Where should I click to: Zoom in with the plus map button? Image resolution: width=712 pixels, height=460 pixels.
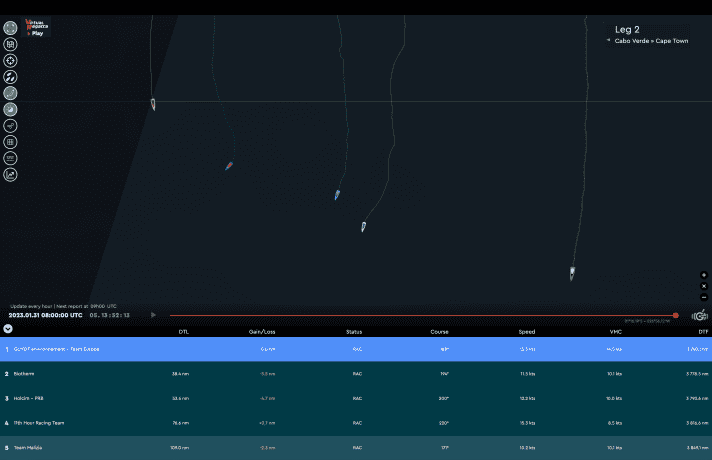pos(704,275)
